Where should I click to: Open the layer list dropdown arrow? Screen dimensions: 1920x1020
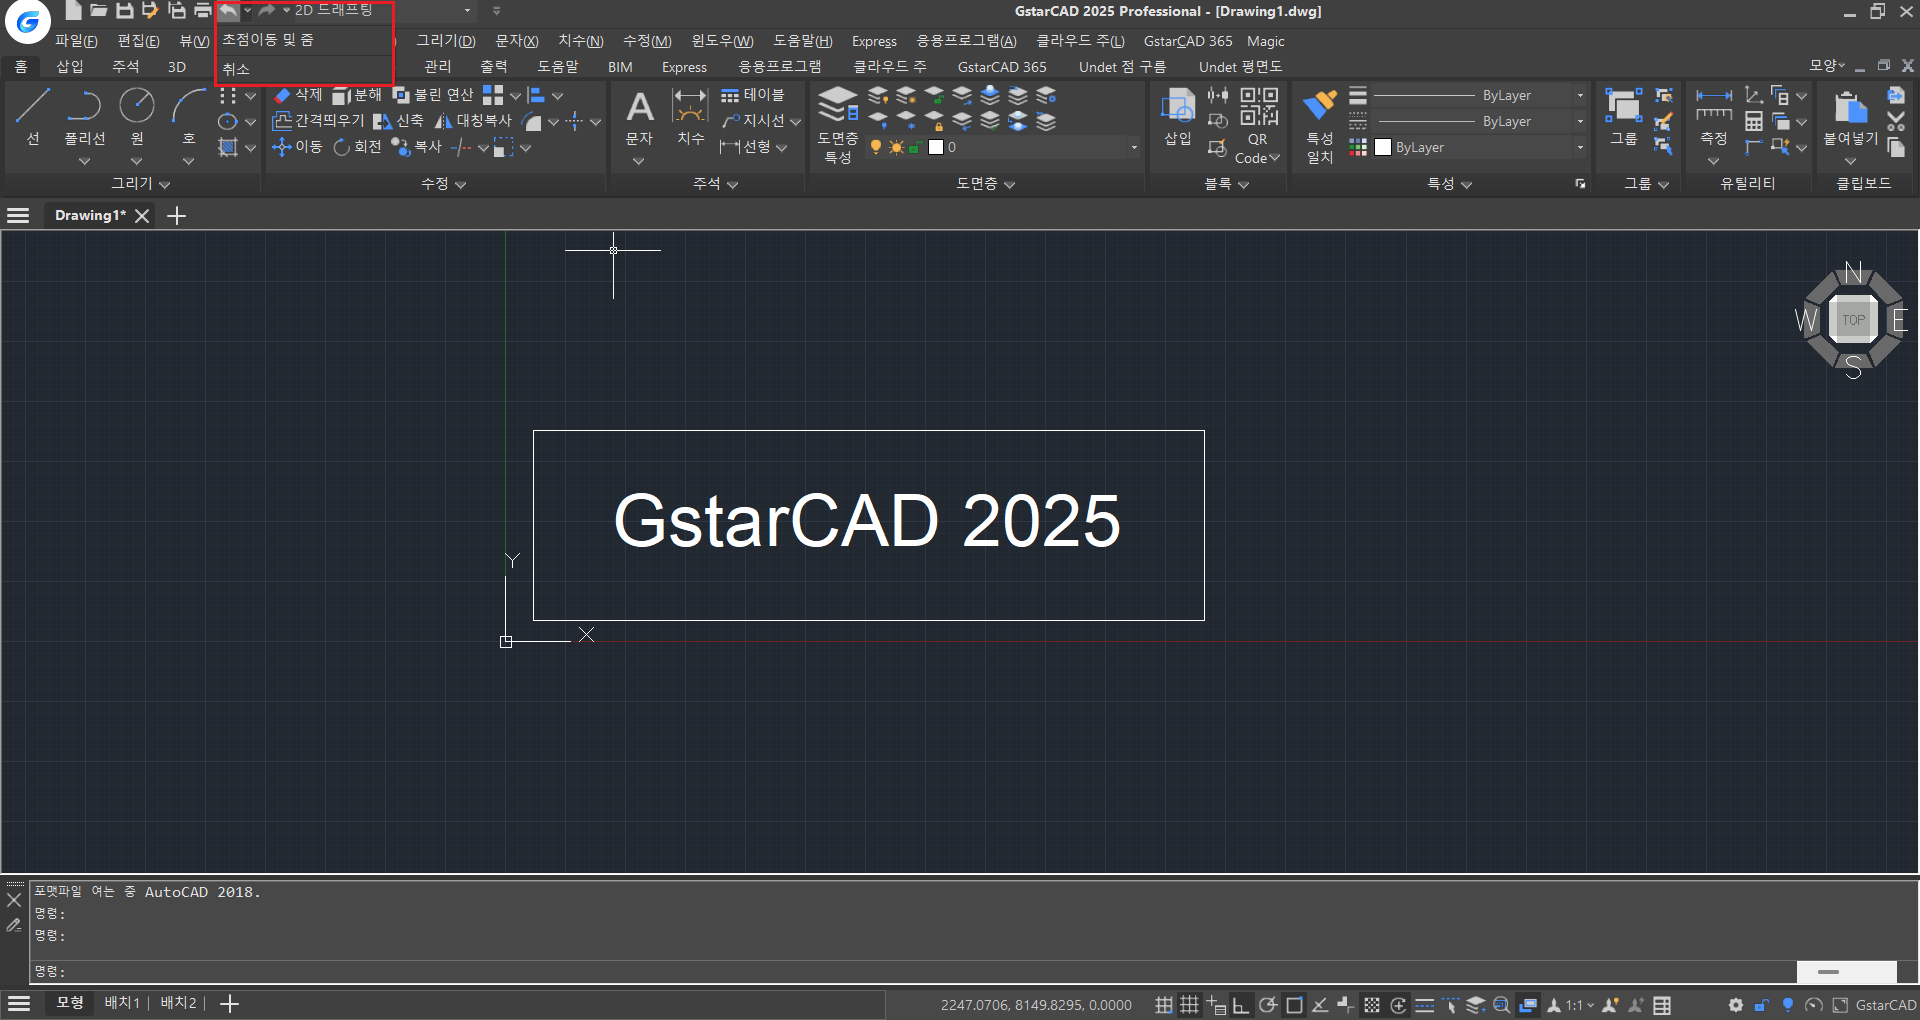pyautogui.click(x=1134, y=147)
